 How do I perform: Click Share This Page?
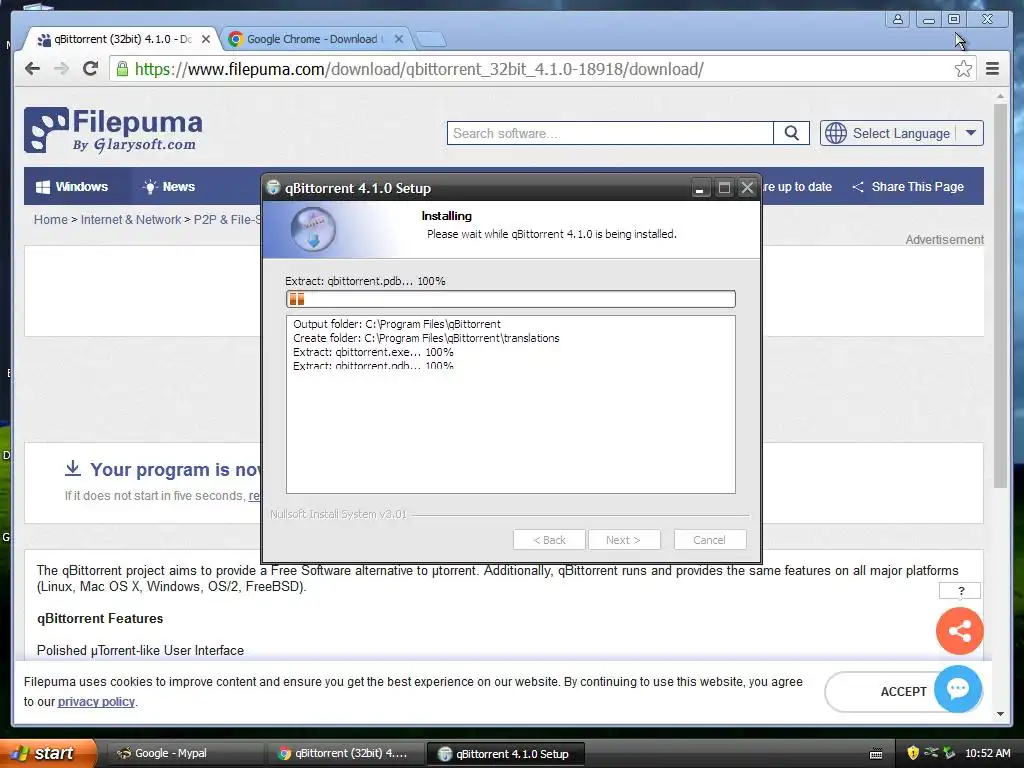click(908, 187)
